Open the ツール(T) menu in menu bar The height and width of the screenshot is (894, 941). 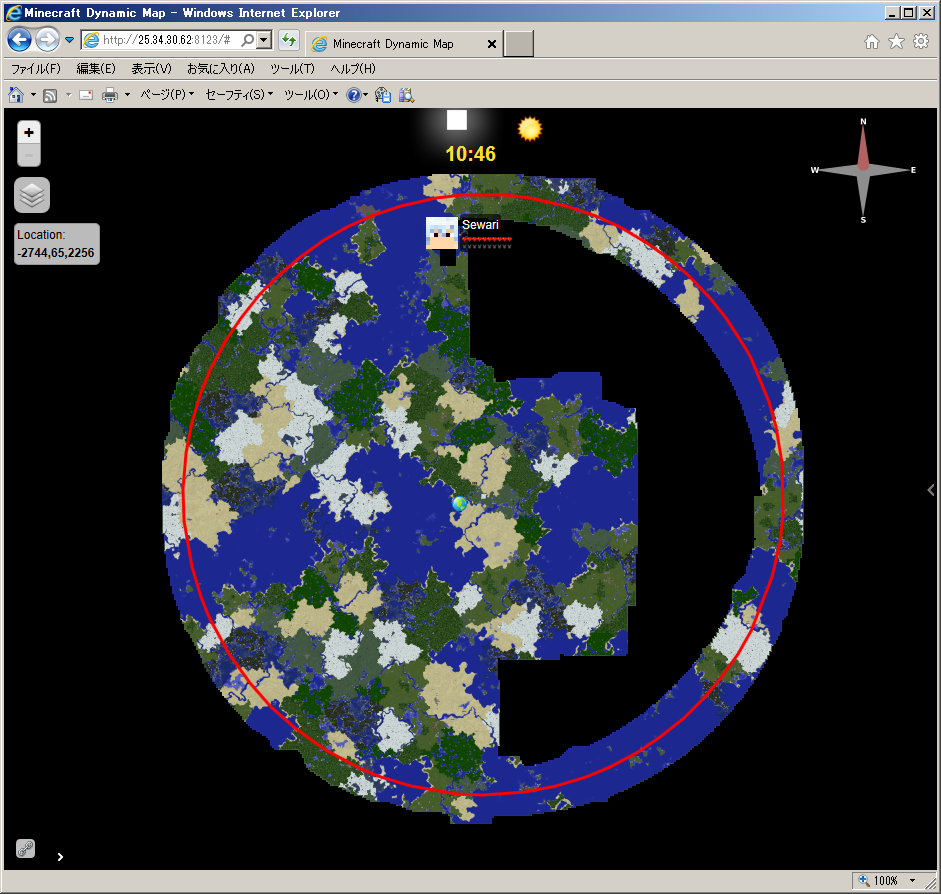[x=292, y=69]
